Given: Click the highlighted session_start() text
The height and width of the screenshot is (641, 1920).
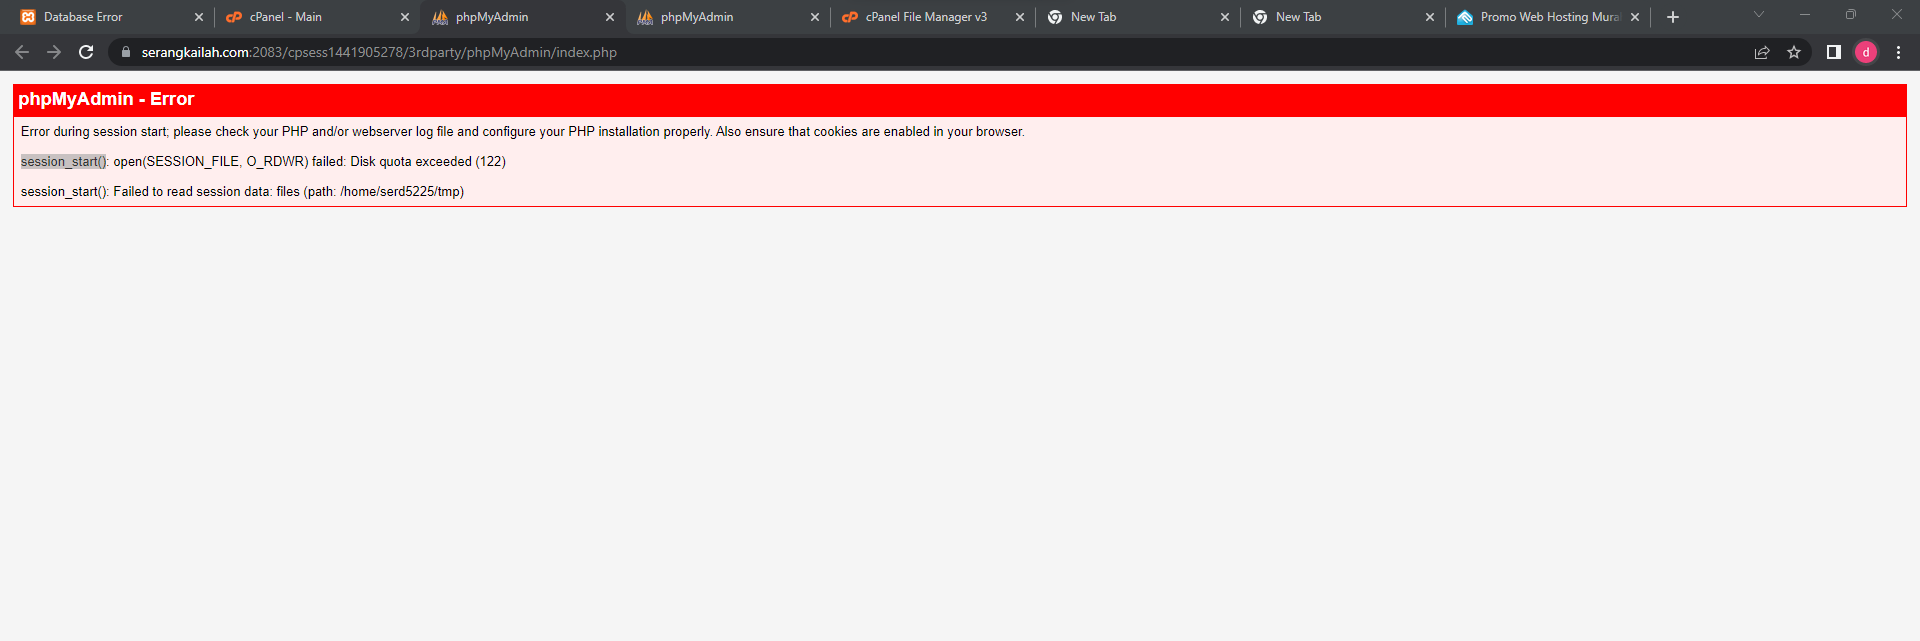Looking at the screenshot, I should point(64,161).
